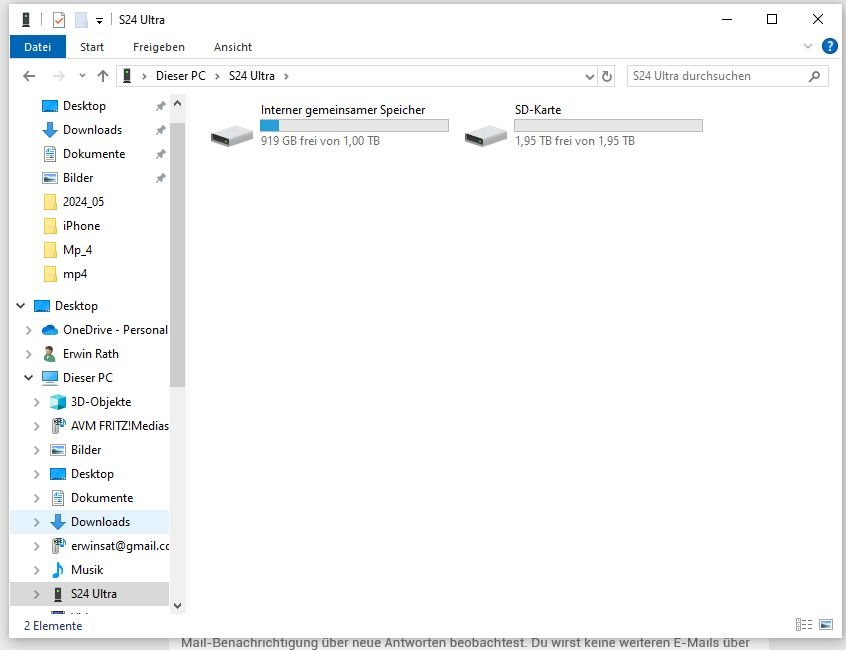Expand the Musik tree node

[x=36, y=570]
